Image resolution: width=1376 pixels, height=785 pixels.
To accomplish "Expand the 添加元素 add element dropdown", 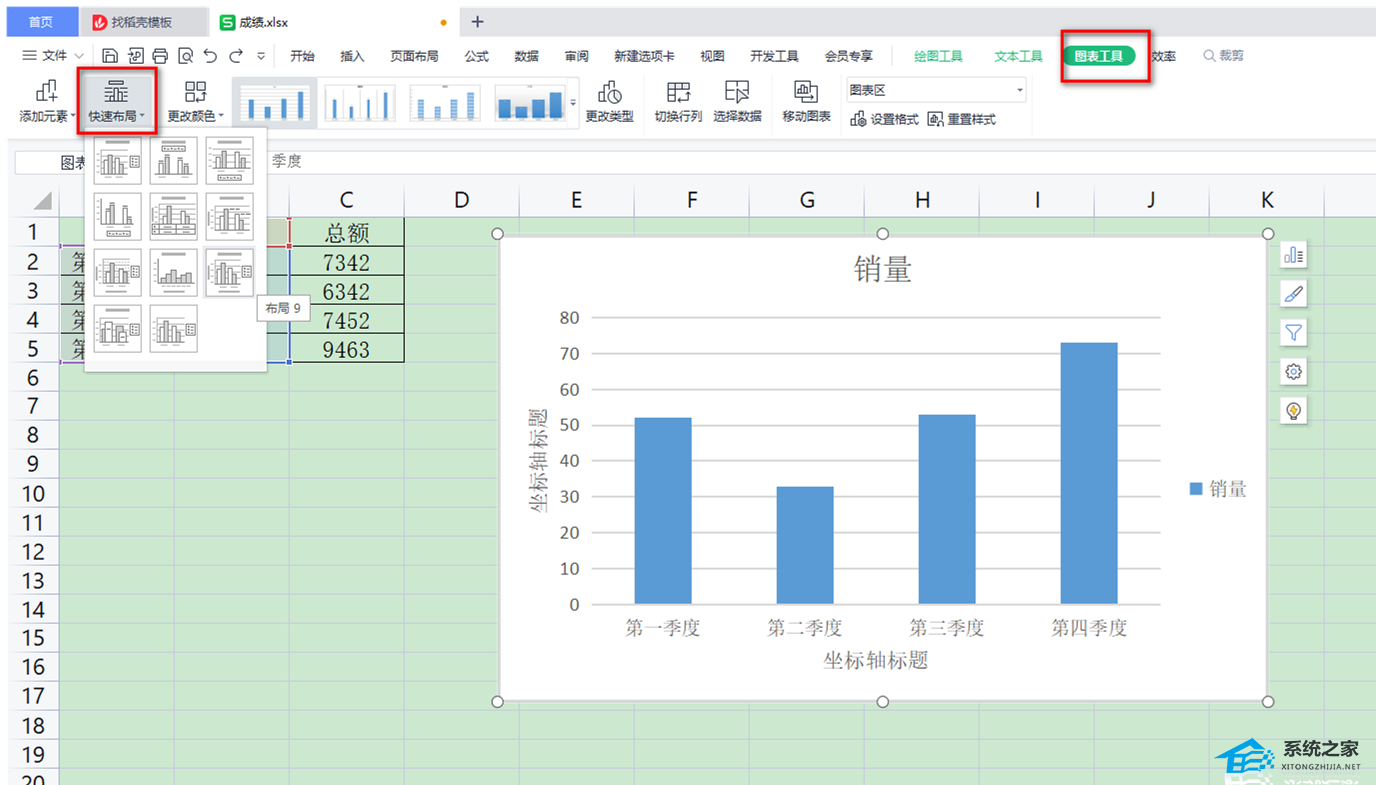I will click(46, 103).
